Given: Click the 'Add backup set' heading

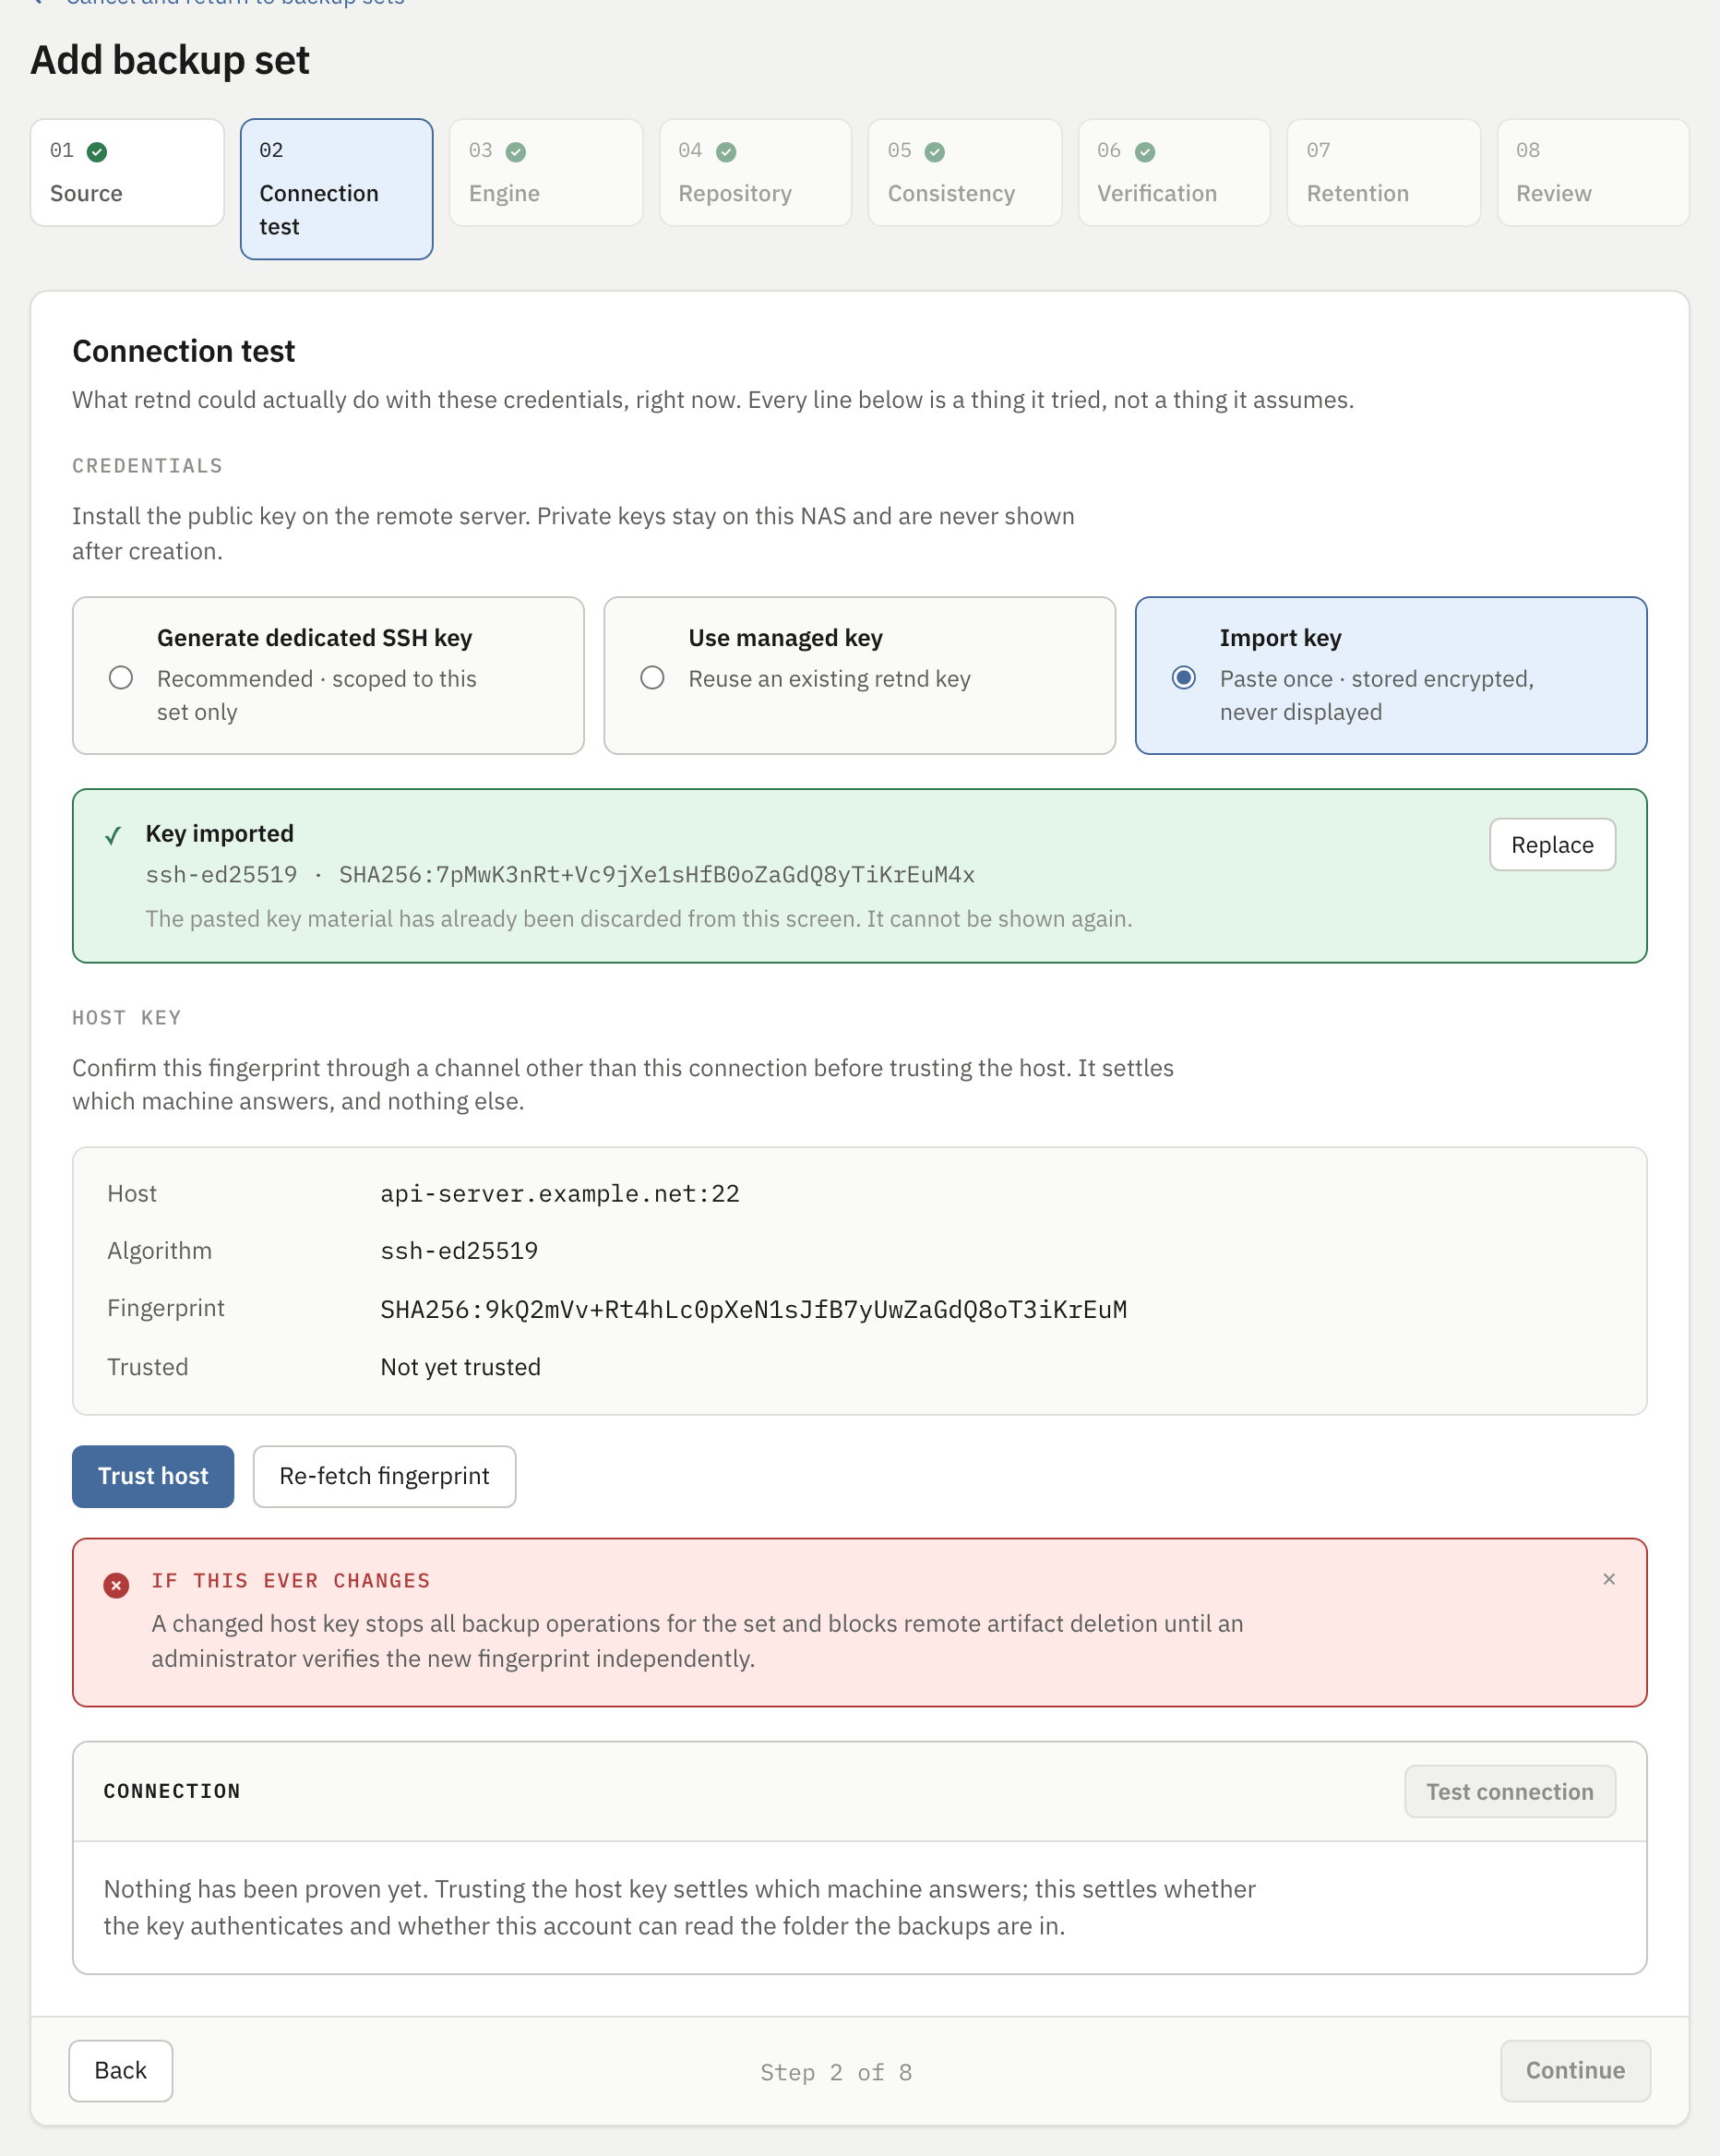Looking at the screenshot, I should click(x=170, y=60).
